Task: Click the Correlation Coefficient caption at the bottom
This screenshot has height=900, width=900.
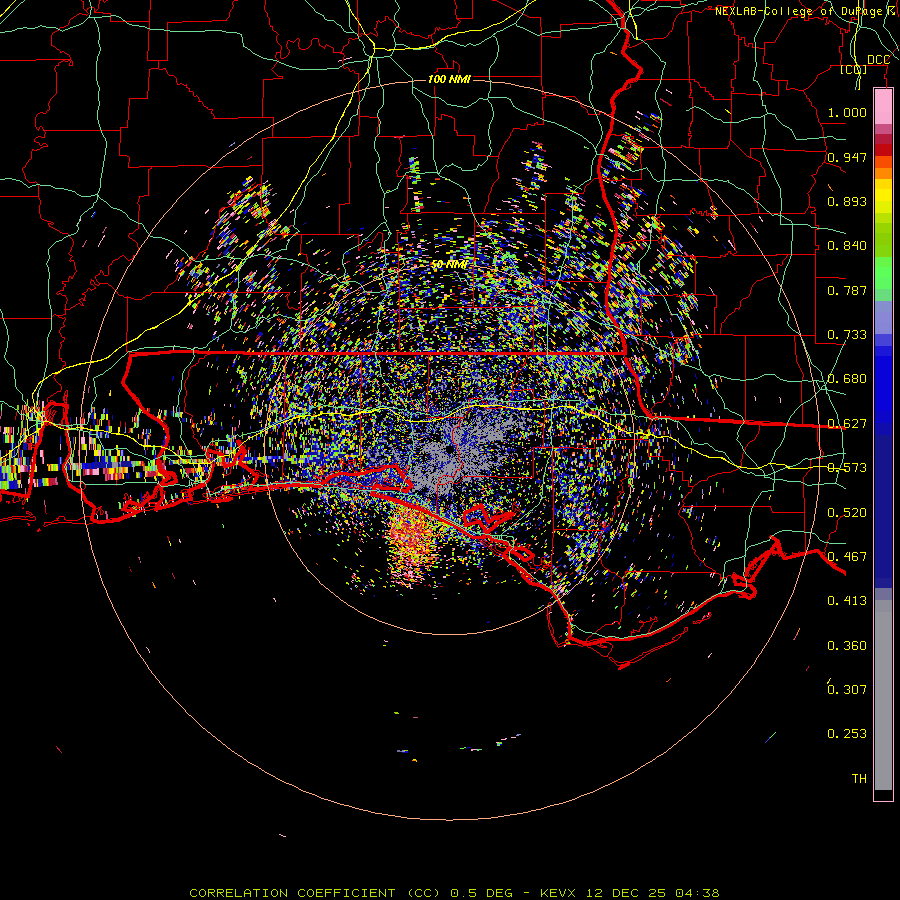Action: [x=454, y=893]
